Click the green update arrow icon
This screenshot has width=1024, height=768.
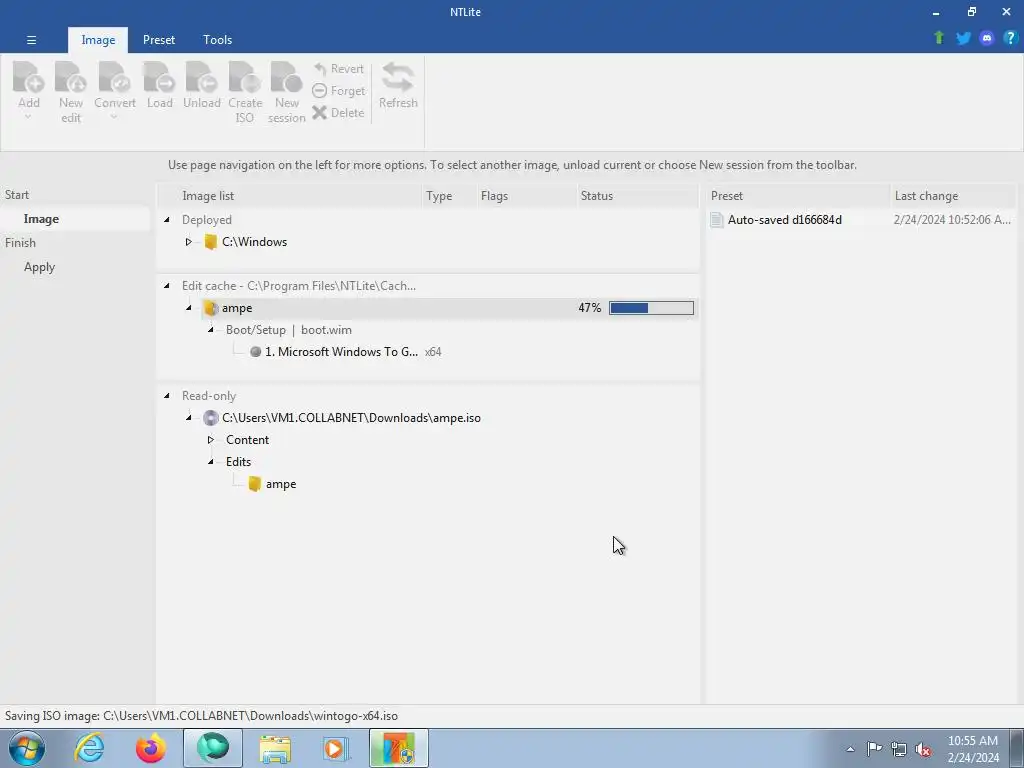(x=939, y=38)
